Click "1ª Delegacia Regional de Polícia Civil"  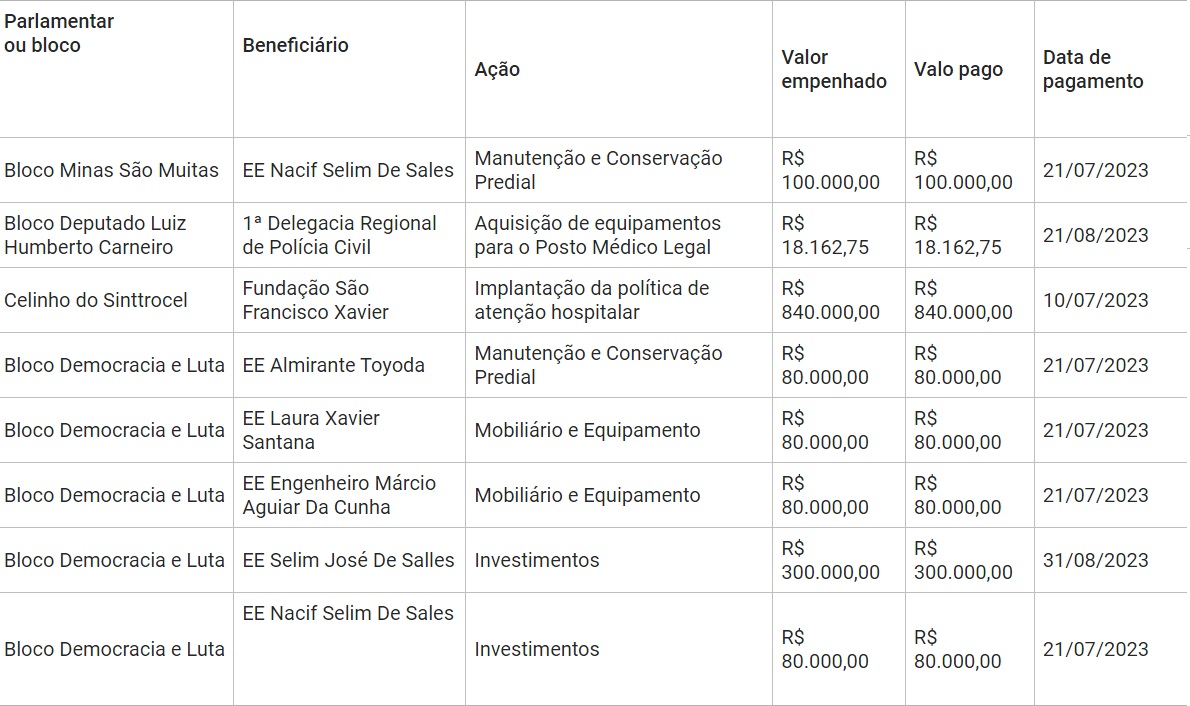(x=339, y=235)
